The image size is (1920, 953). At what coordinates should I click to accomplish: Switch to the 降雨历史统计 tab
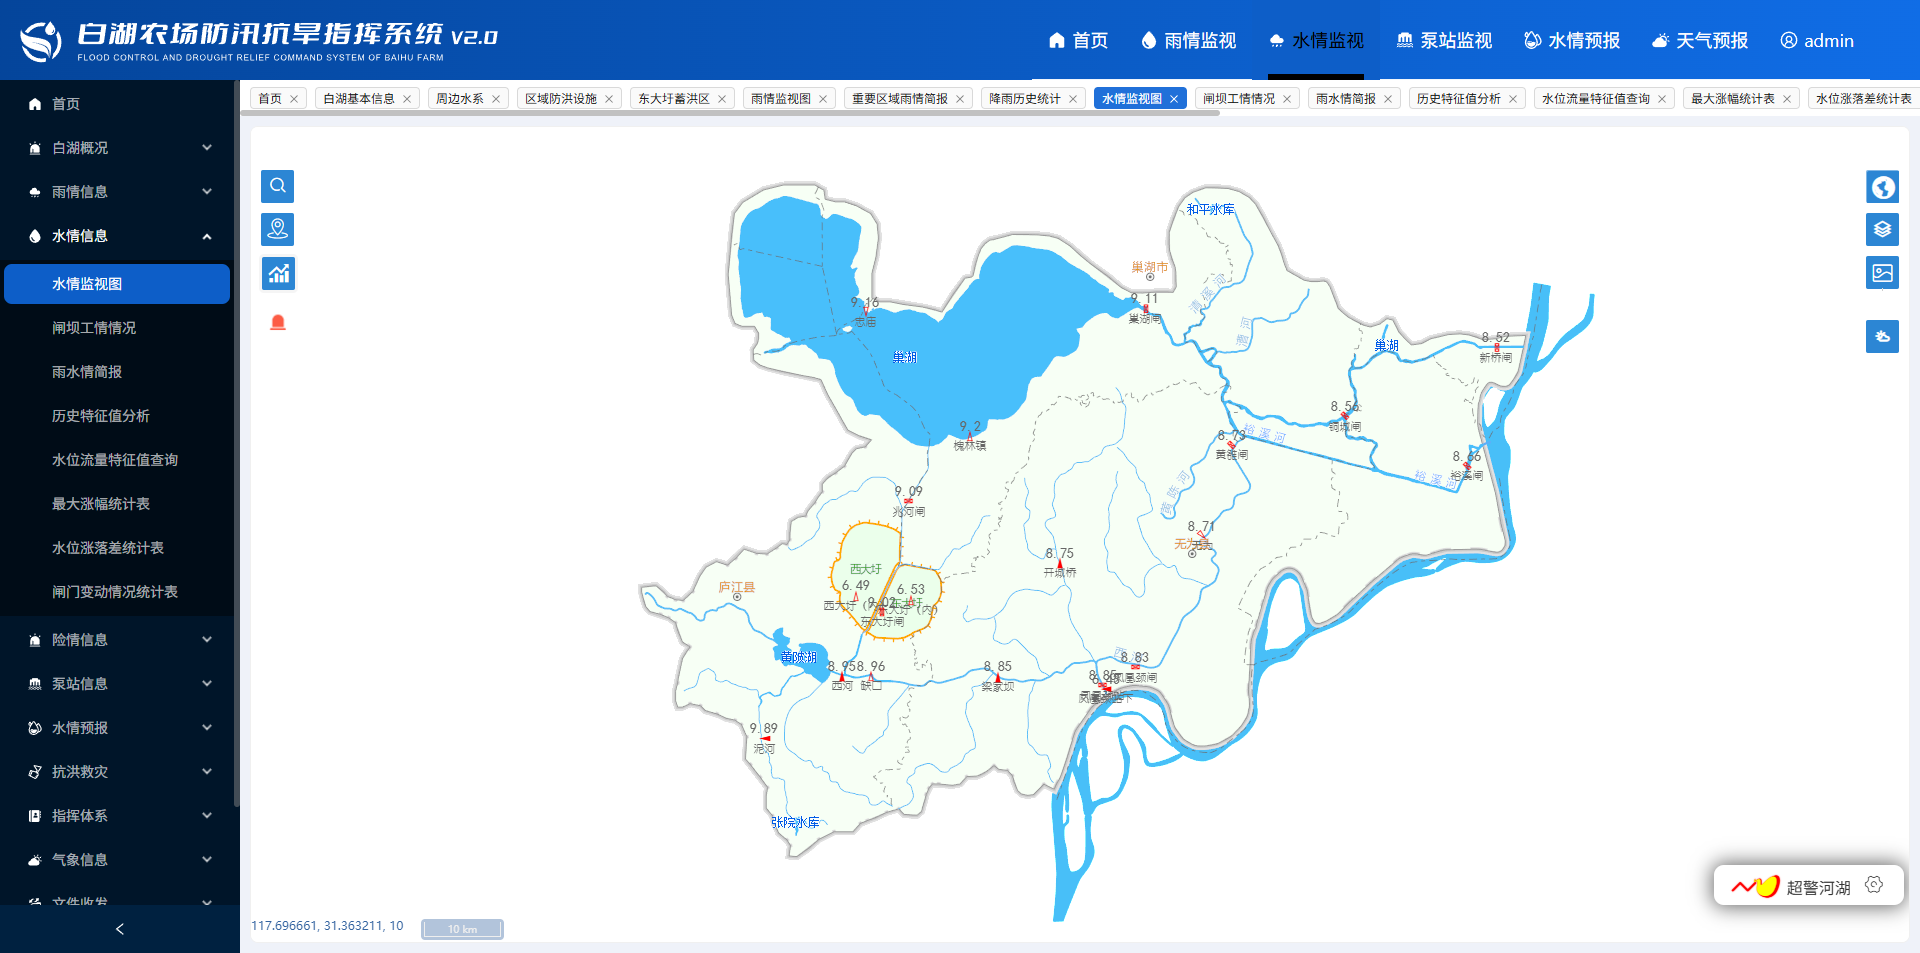(1024, 99)
